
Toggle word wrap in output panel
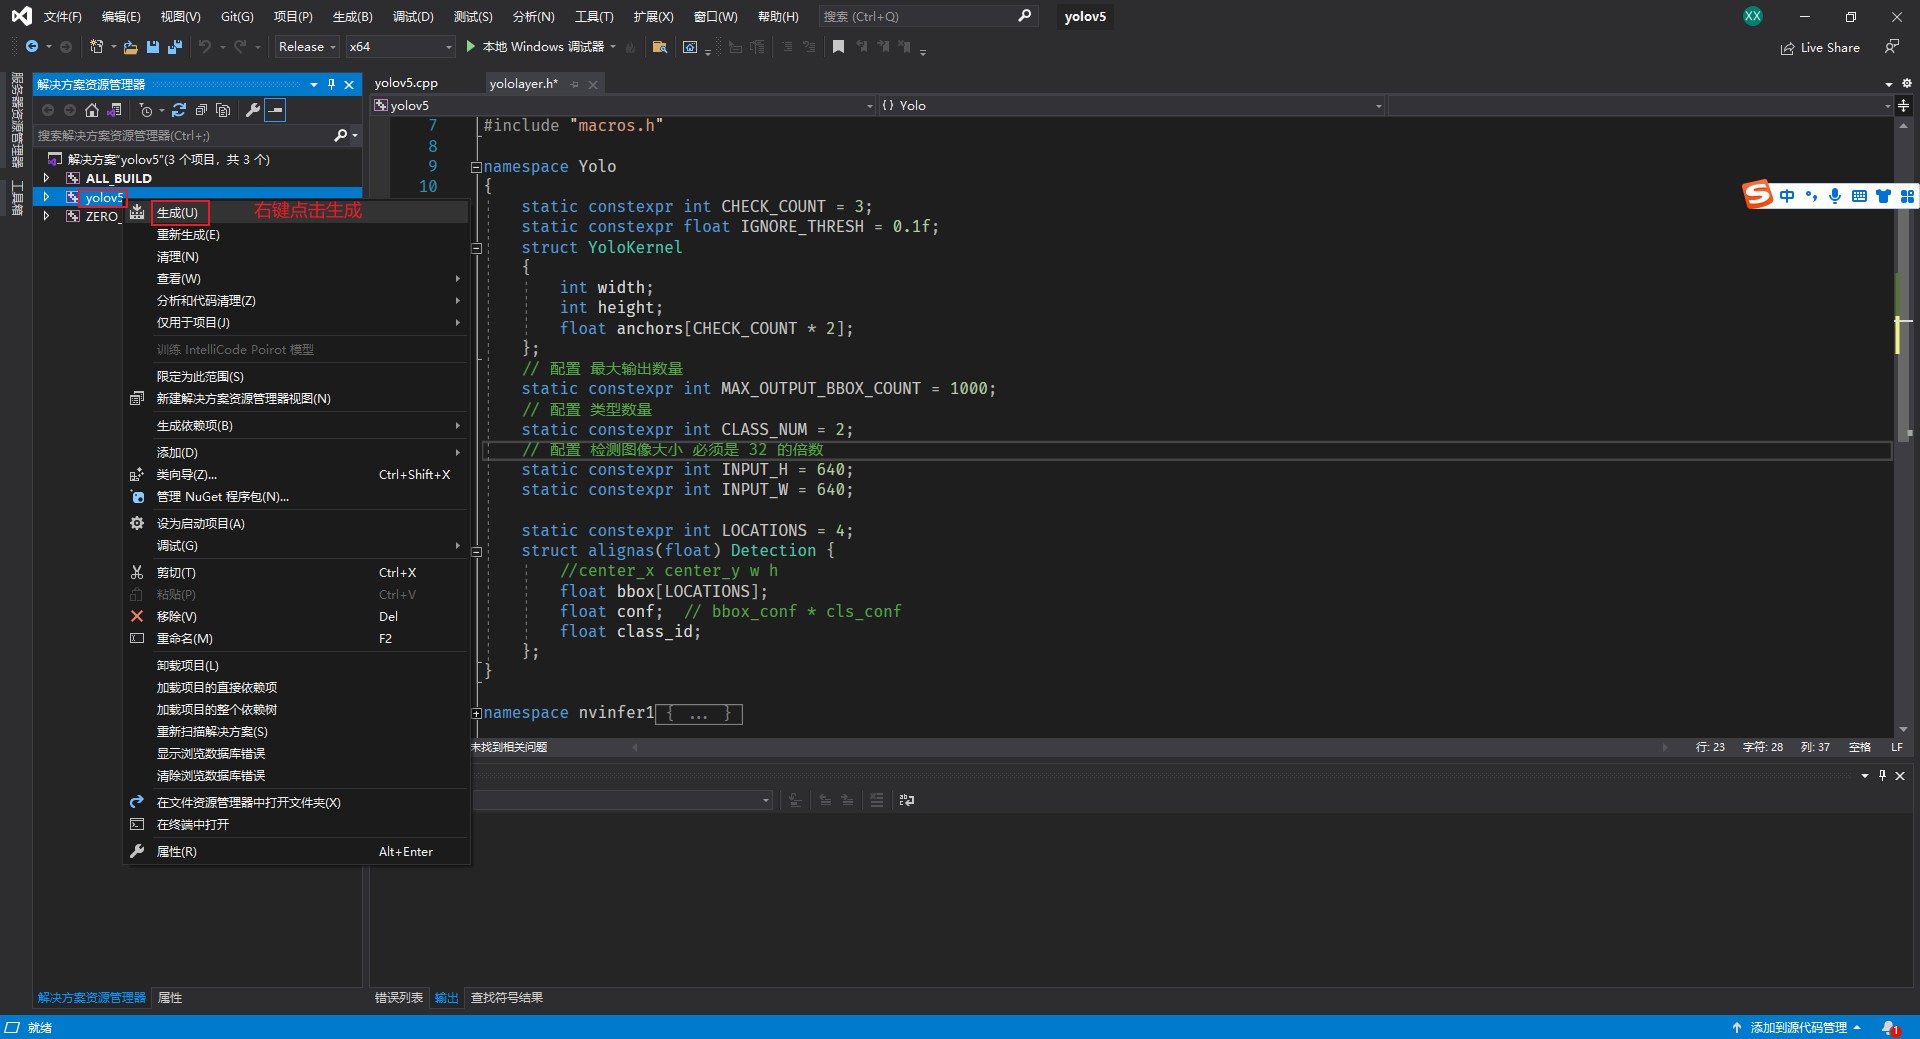pyautogui.click(x=907, y=800)
